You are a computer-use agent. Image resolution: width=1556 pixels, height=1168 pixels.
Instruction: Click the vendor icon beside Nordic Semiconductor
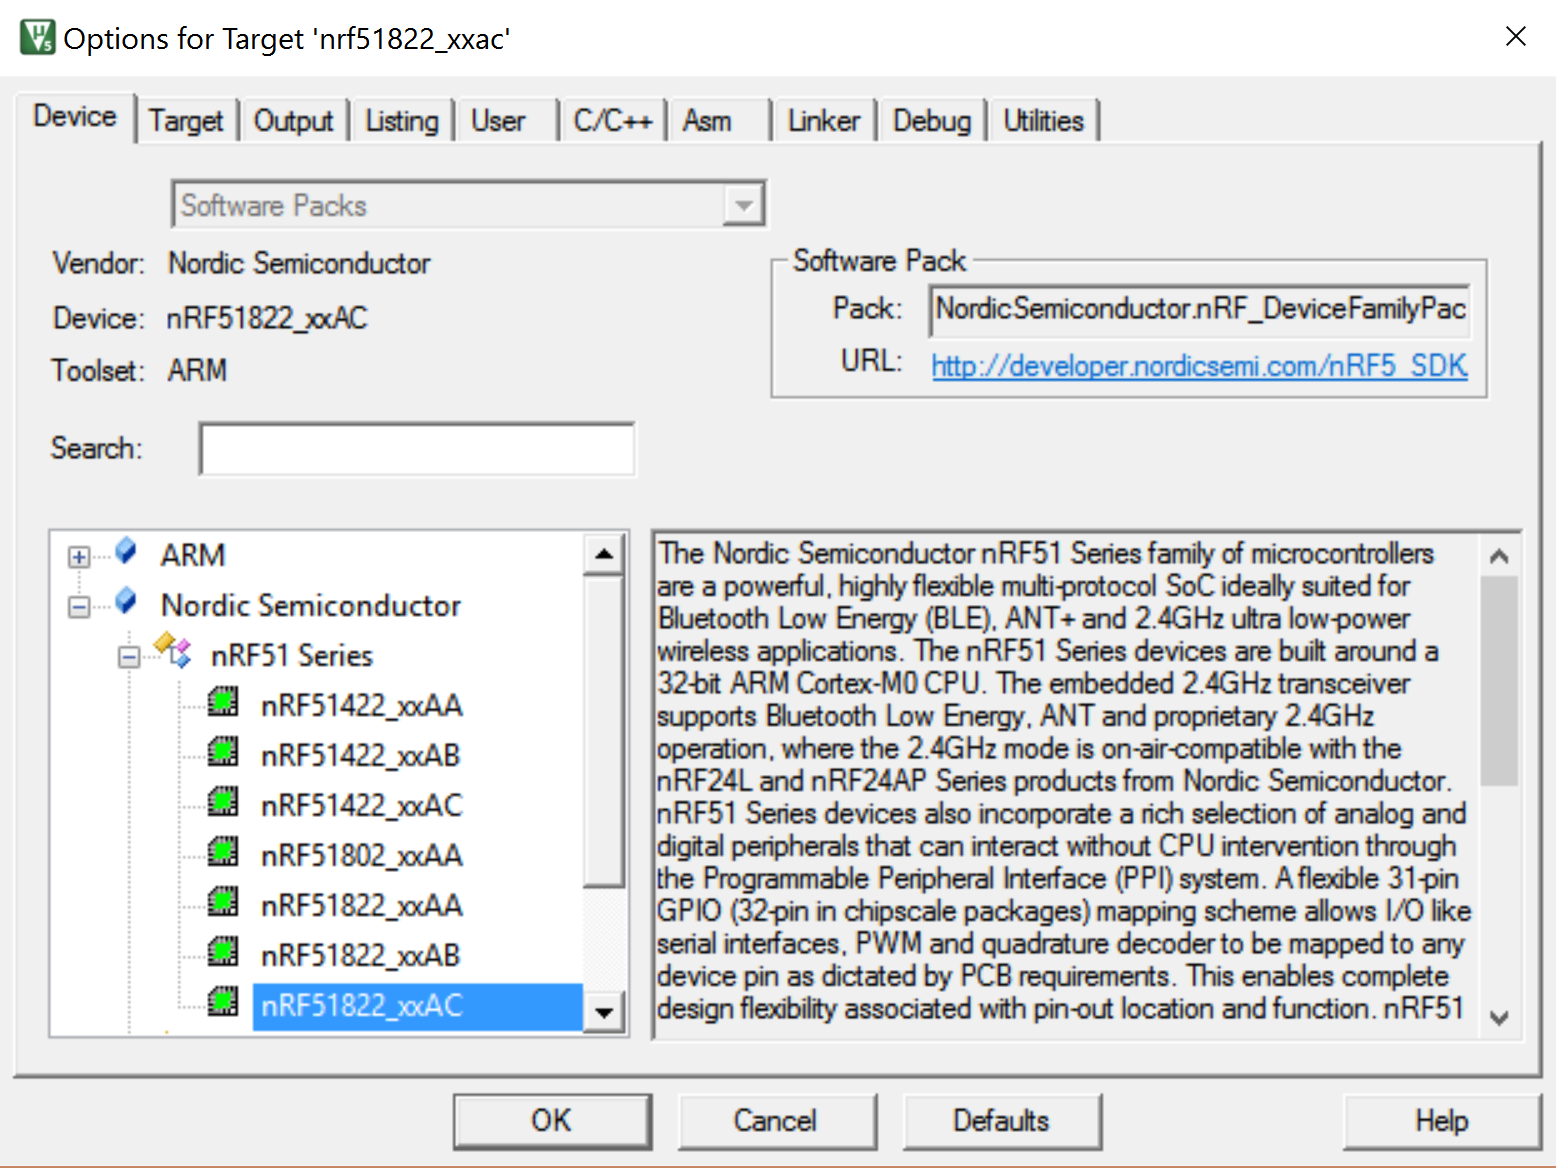[x=126, y=601]
